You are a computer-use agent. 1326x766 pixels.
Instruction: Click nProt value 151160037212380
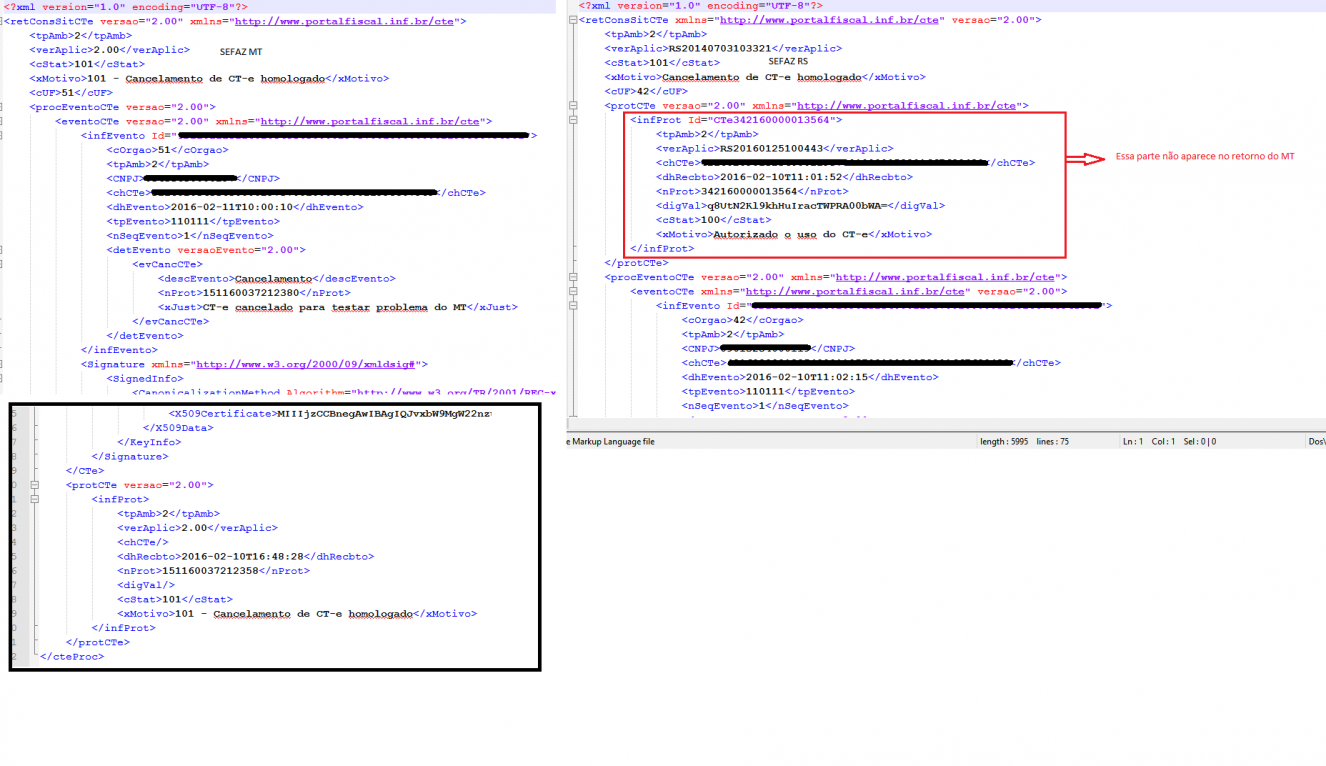[250, 293]
